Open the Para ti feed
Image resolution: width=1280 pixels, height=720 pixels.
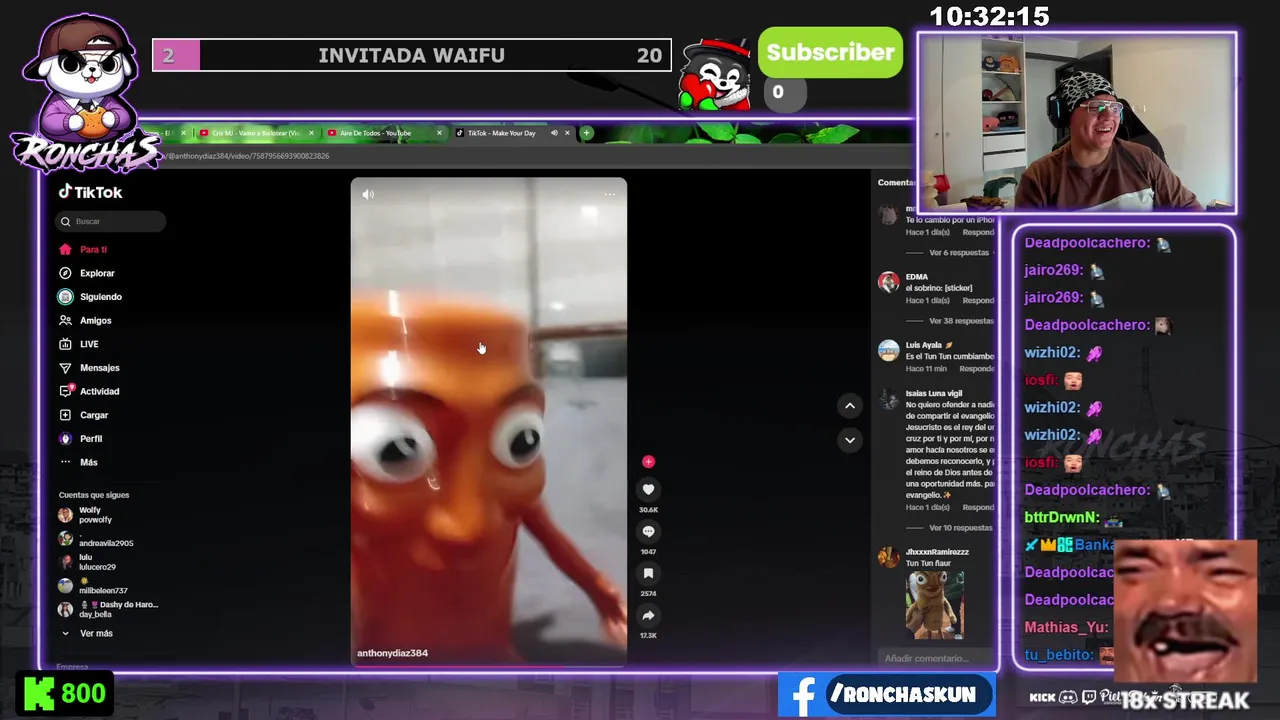click(x=93, y=249)
